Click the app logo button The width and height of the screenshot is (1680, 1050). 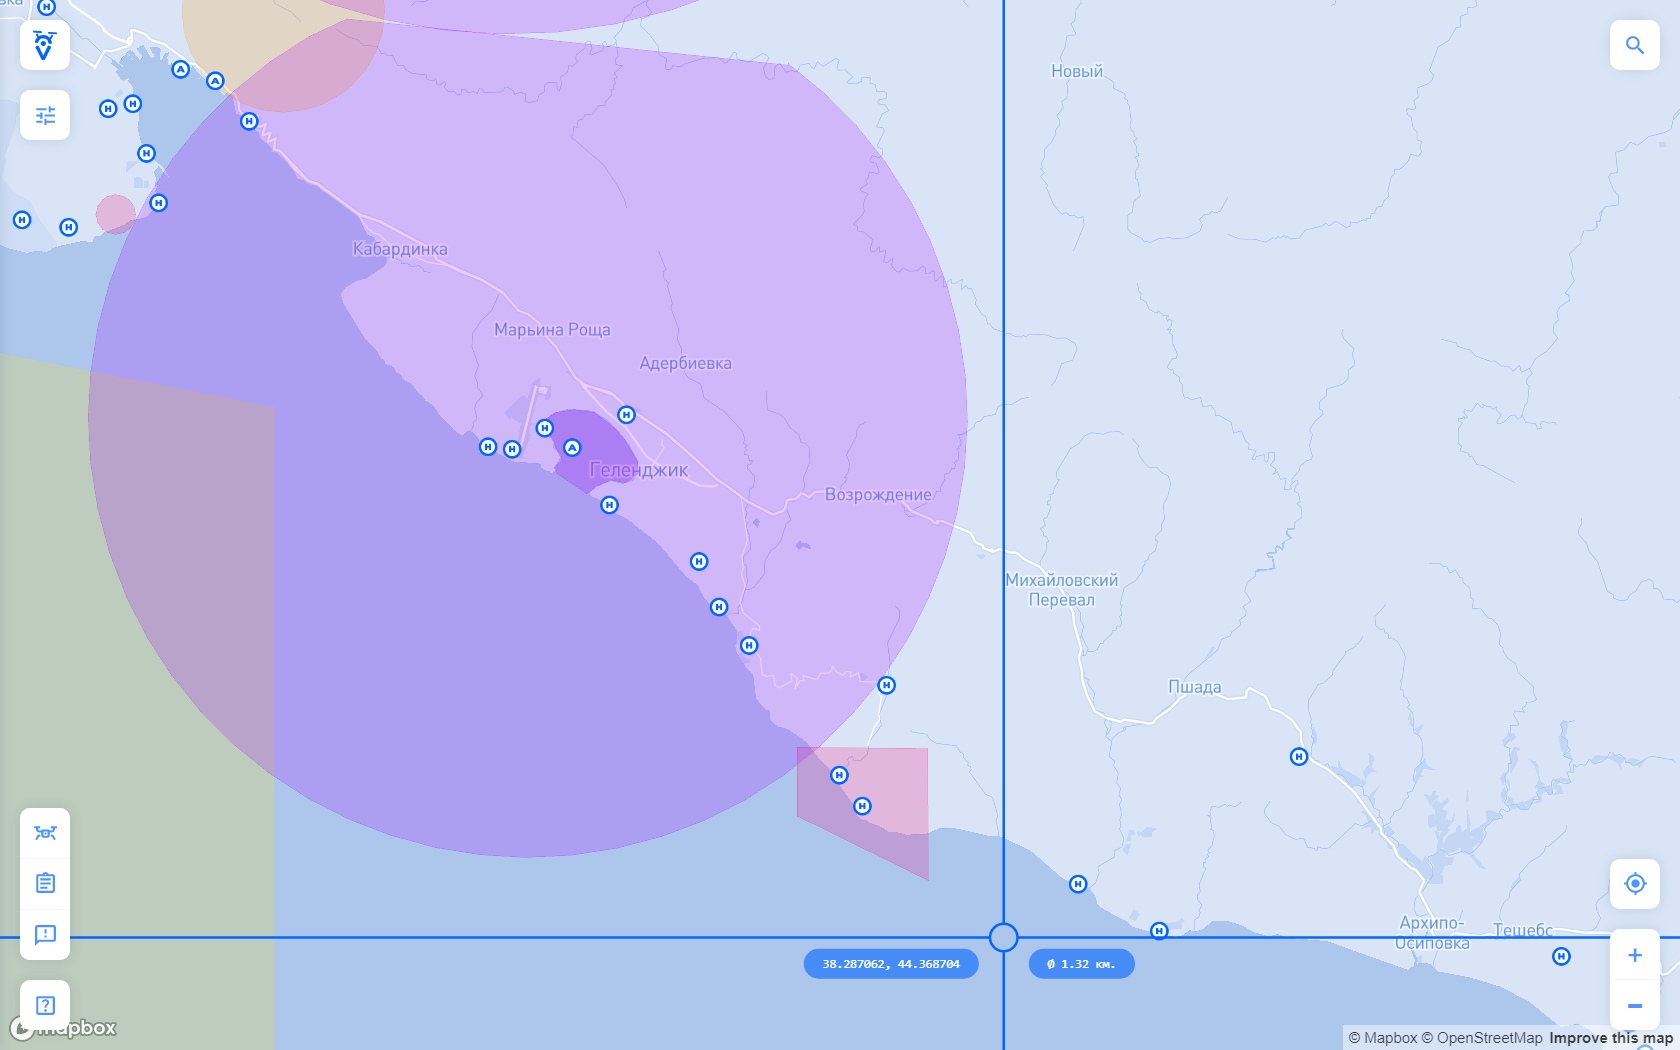point(45,45)
